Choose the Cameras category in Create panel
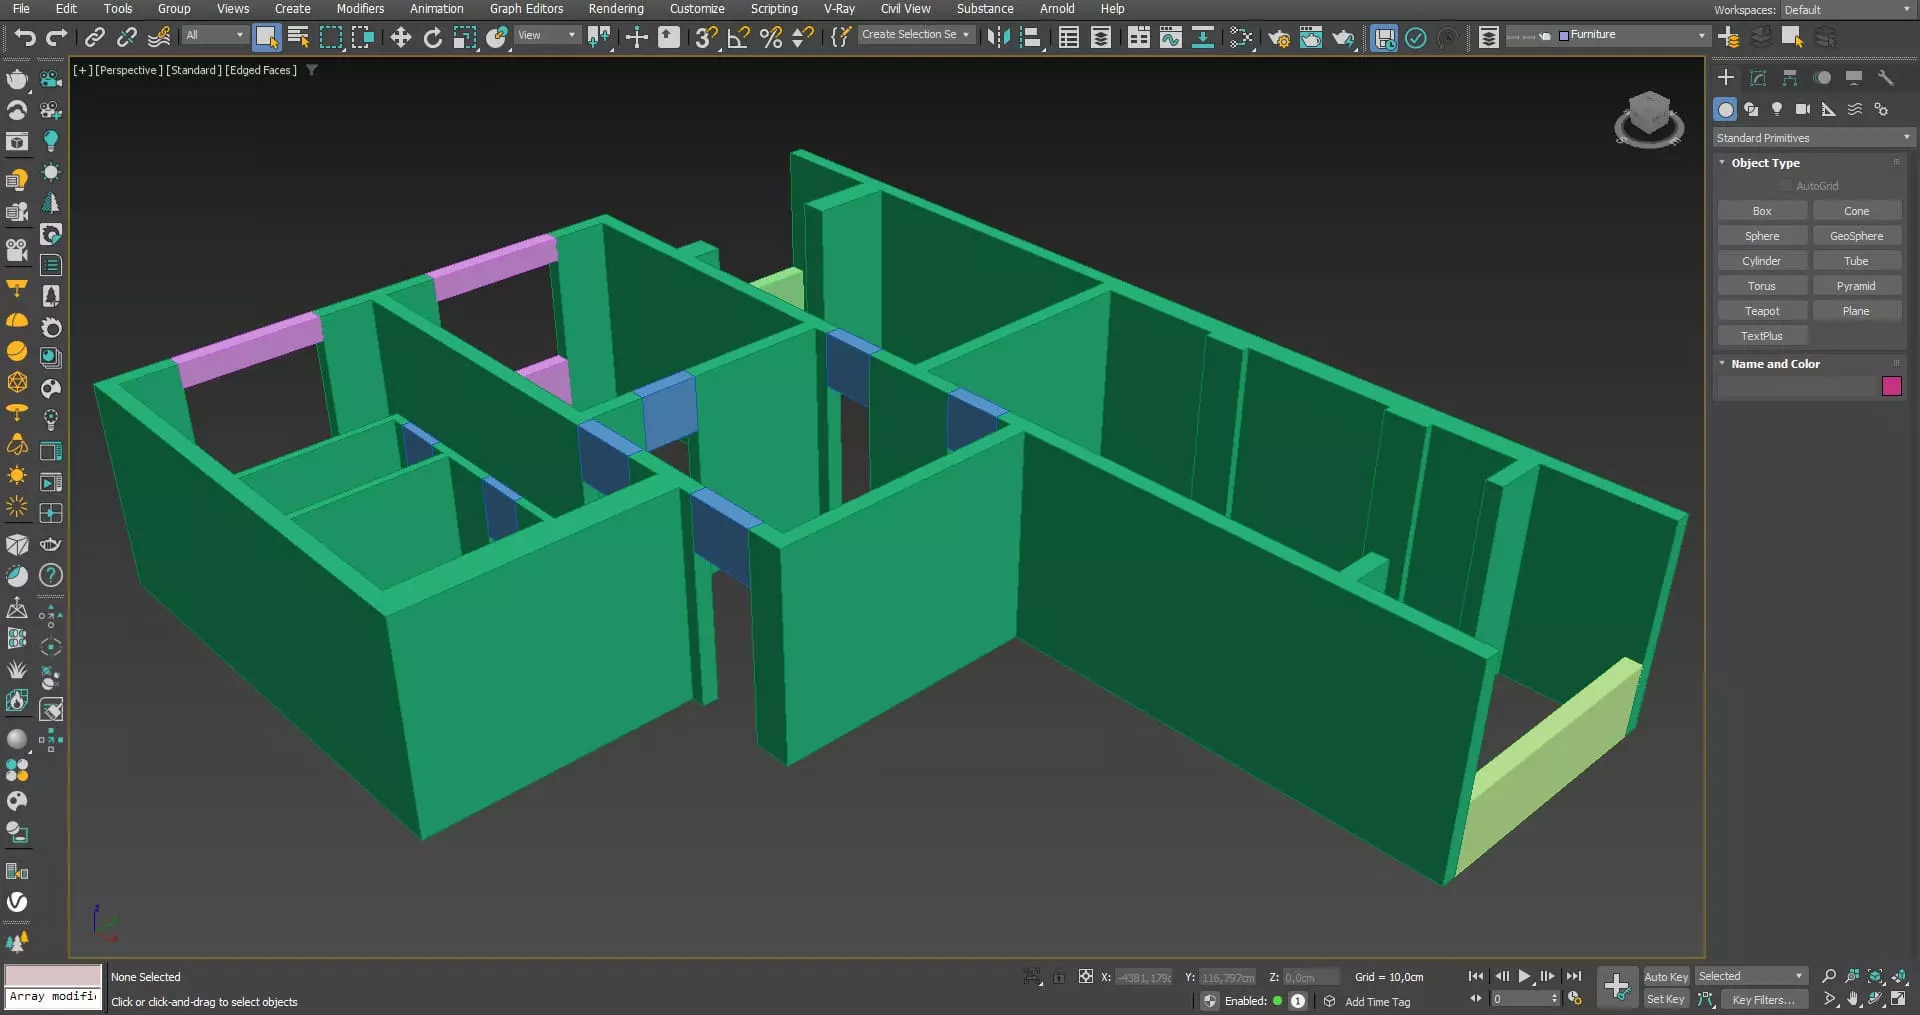1920x1015 pixels. [x=1802, y=109]
